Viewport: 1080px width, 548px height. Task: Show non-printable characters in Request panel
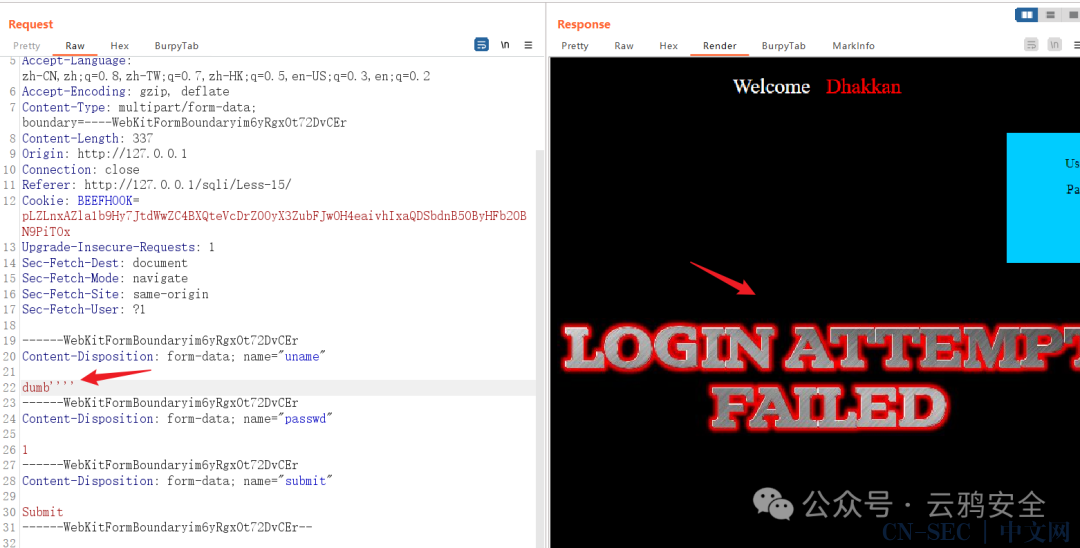pos(505,45)
